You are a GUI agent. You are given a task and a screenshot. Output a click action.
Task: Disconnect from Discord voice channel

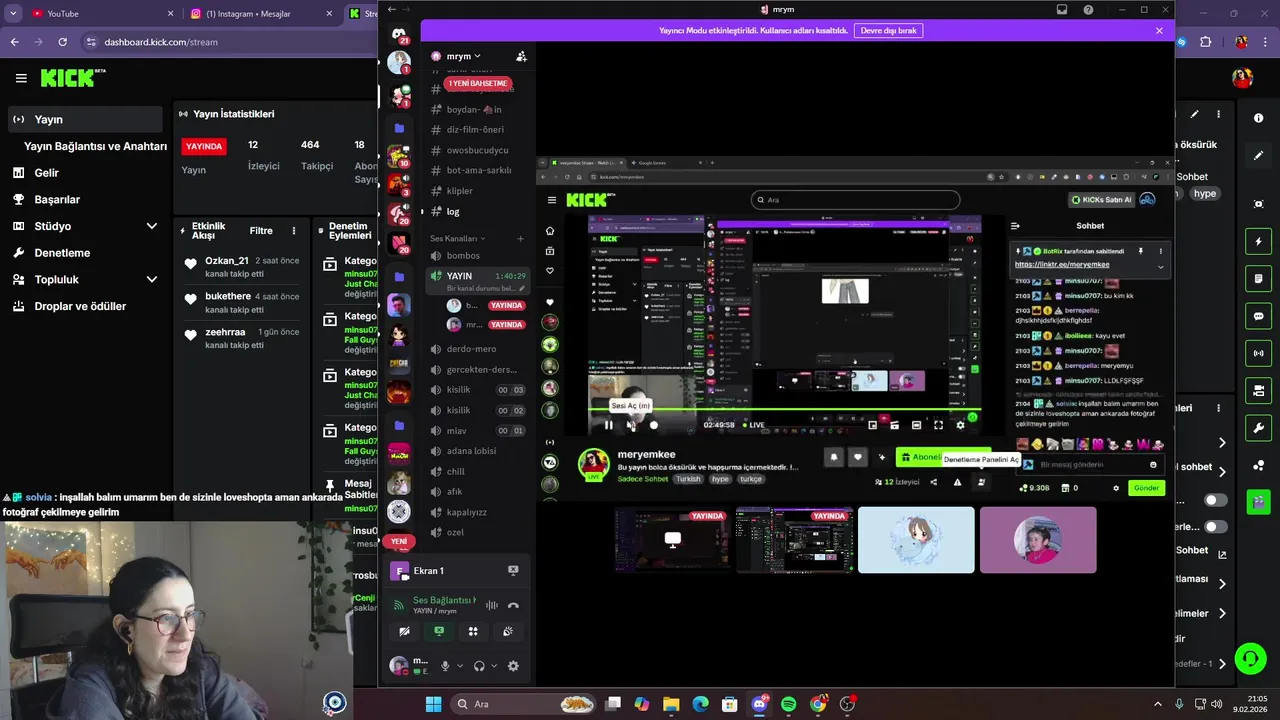coord(513,605)
